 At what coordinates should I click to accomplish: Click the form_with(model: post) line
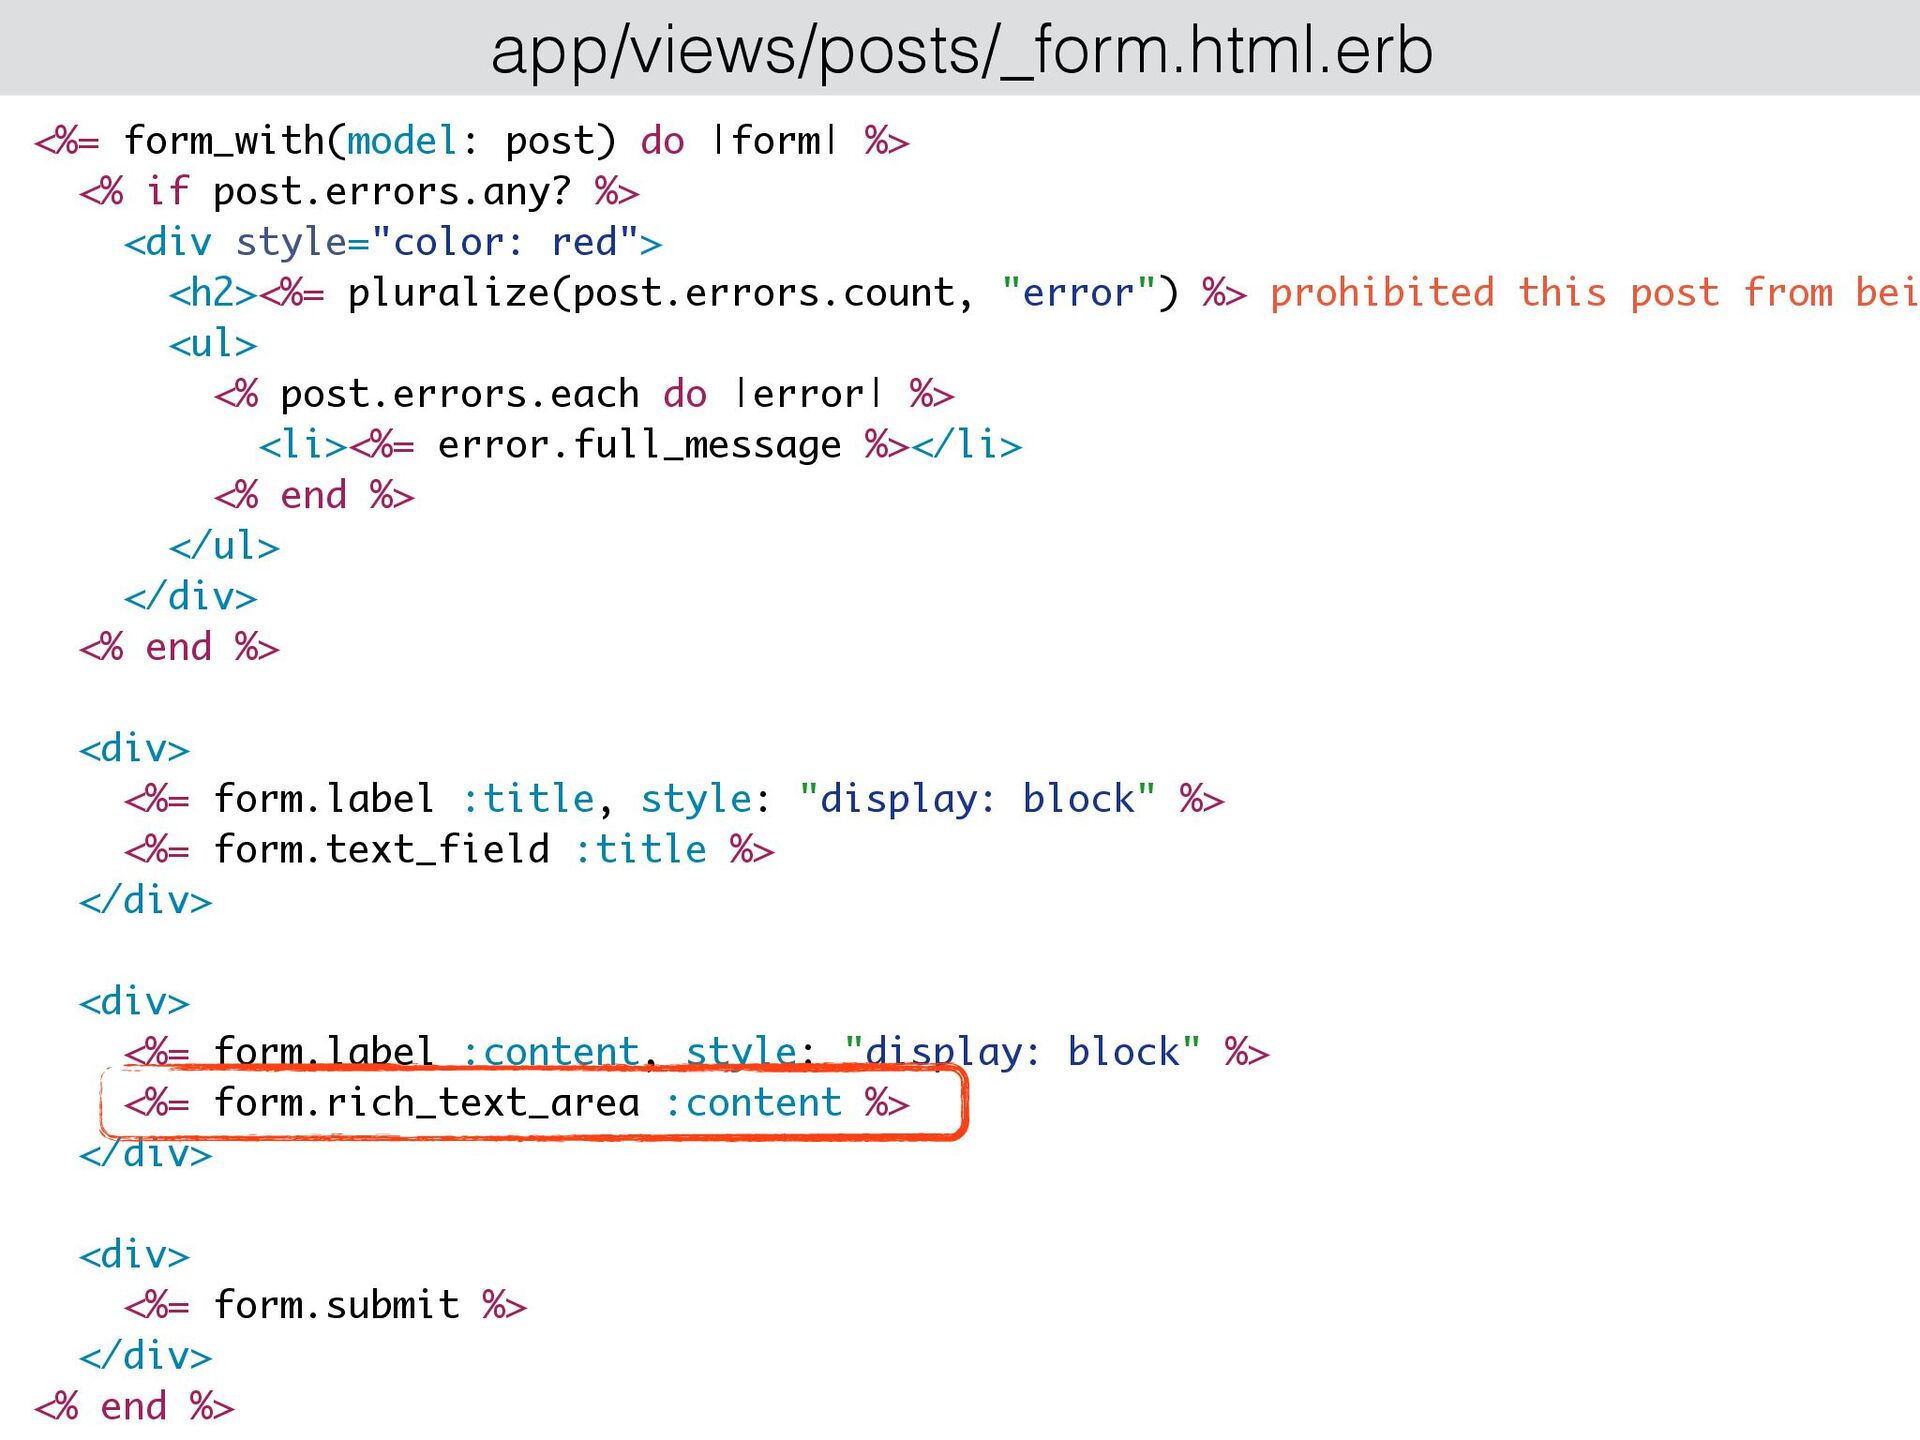point(470,141)
